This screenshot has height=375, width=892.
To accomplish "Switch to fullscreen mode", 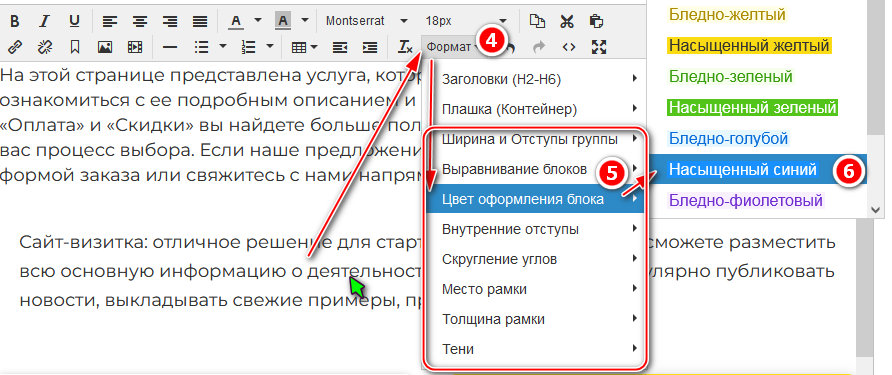I will tap(598, 47).
